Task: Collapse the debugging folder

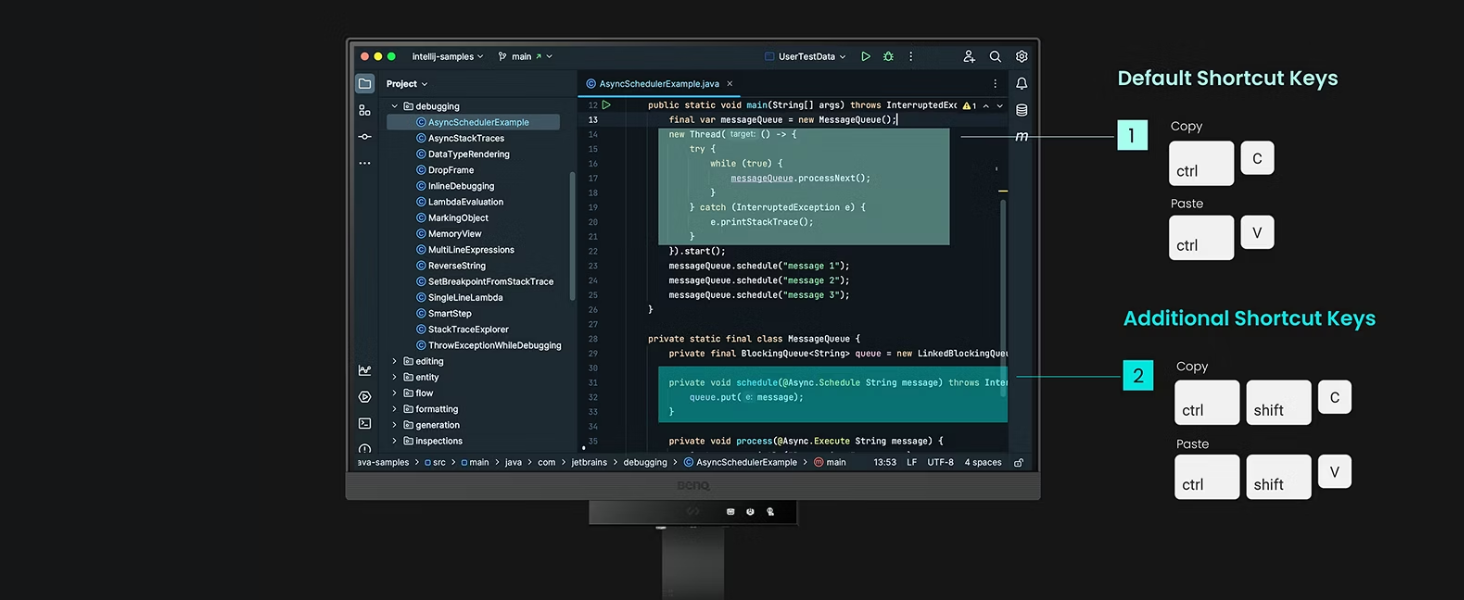Action: (395, 106)
